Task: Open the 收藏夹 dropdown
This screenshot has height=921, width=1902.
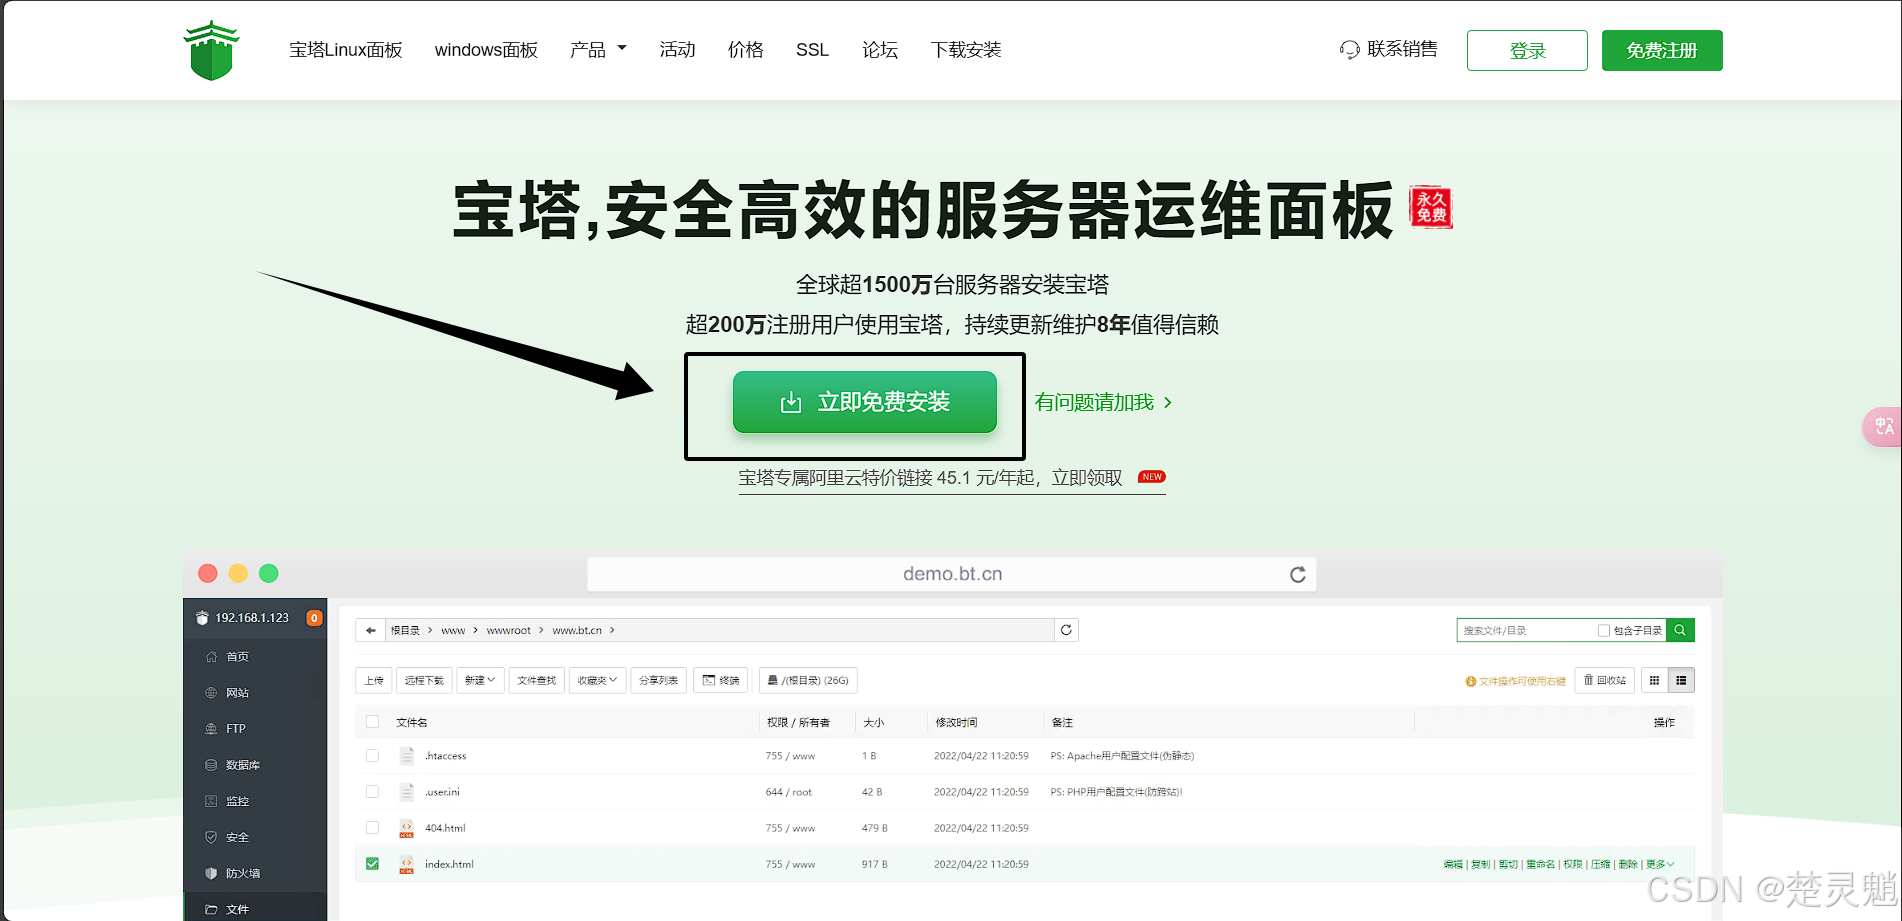Action: (x=598, y=680)
